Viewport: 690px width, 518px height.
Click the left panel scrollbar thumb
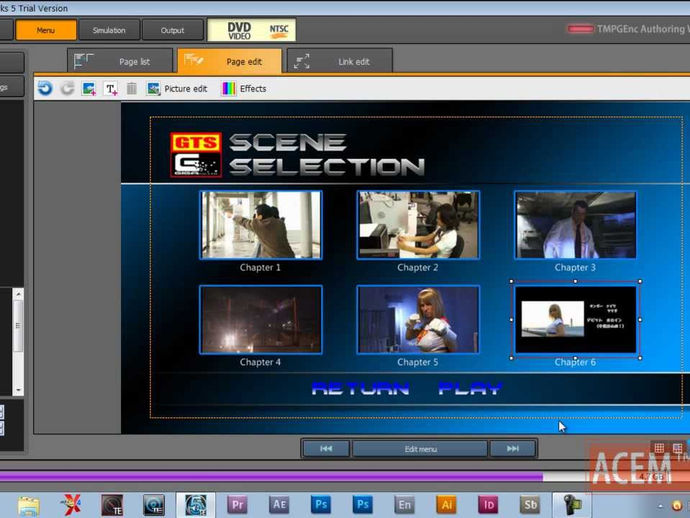click(18, 326)
